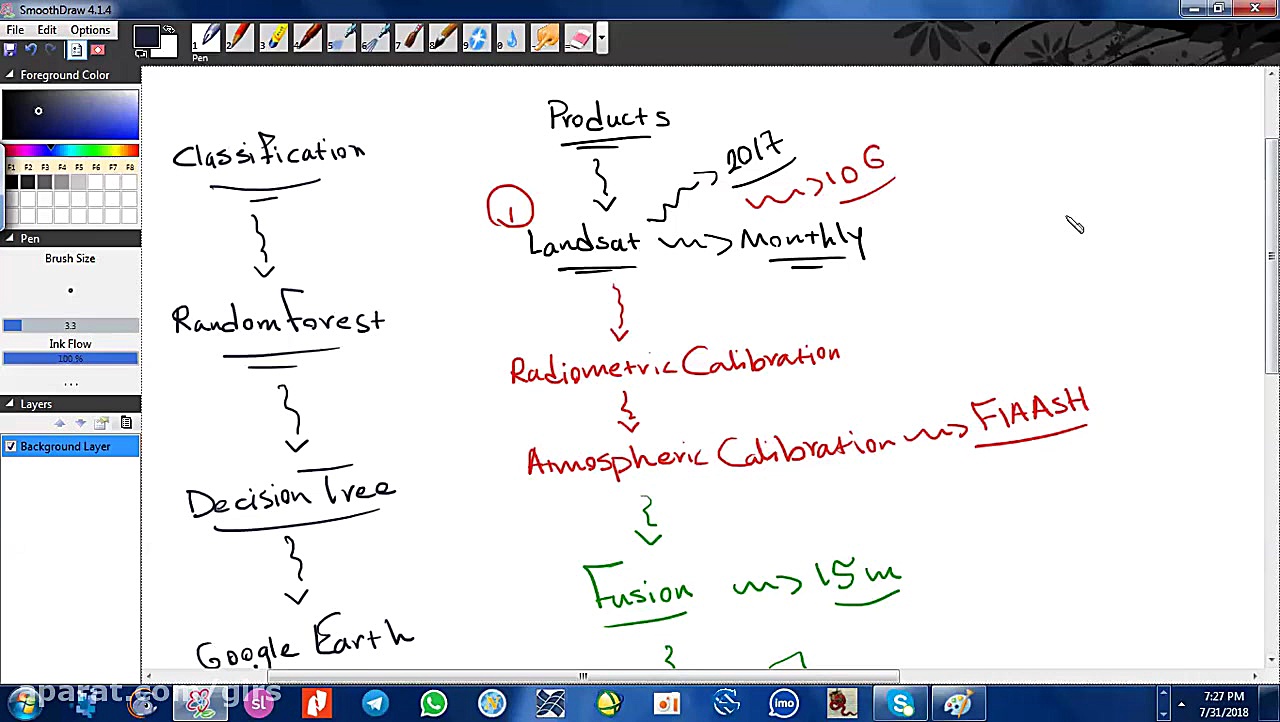Click the Save floppy disk icon
Screen dimensions: 1280x722
pos(10,50)
